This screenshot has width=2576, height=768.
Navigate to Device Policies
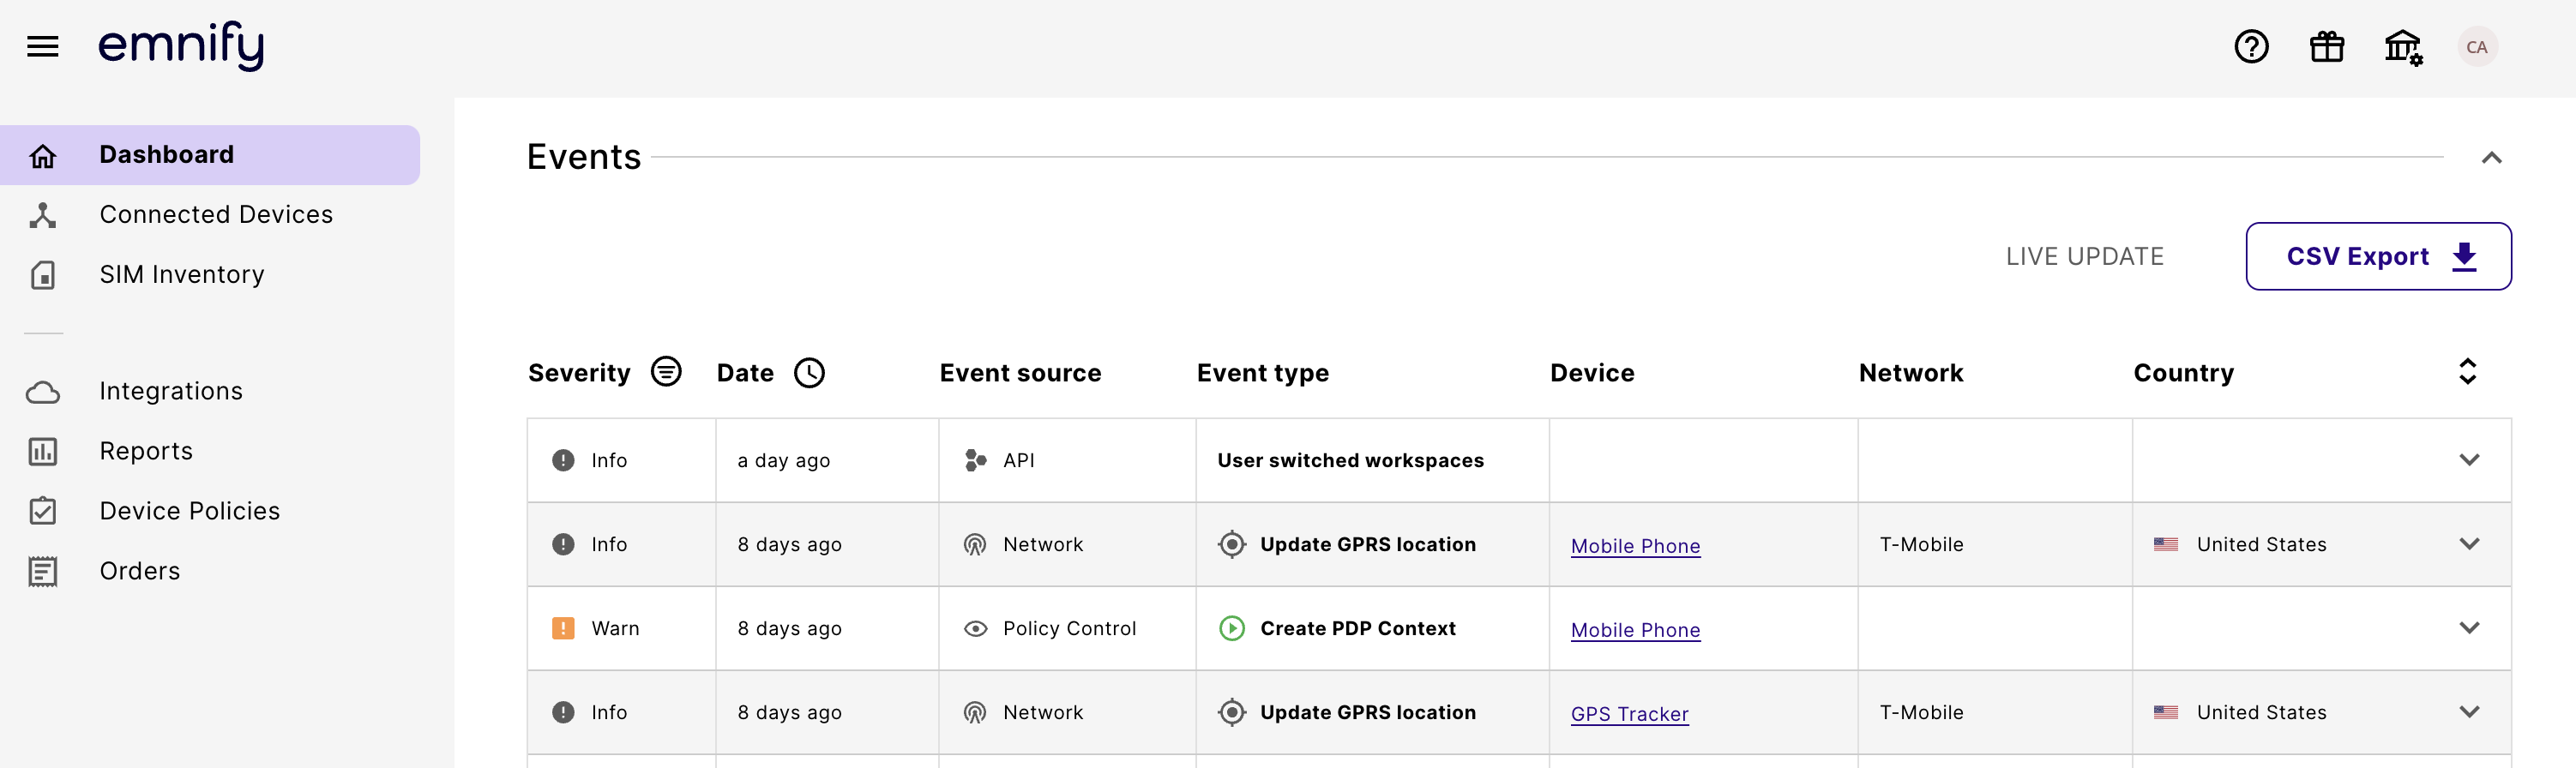tap(189, 511)
